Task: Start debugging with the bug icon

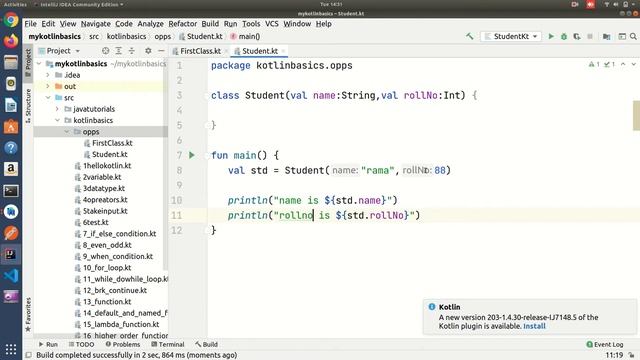Action: click(x=564, y=36)
